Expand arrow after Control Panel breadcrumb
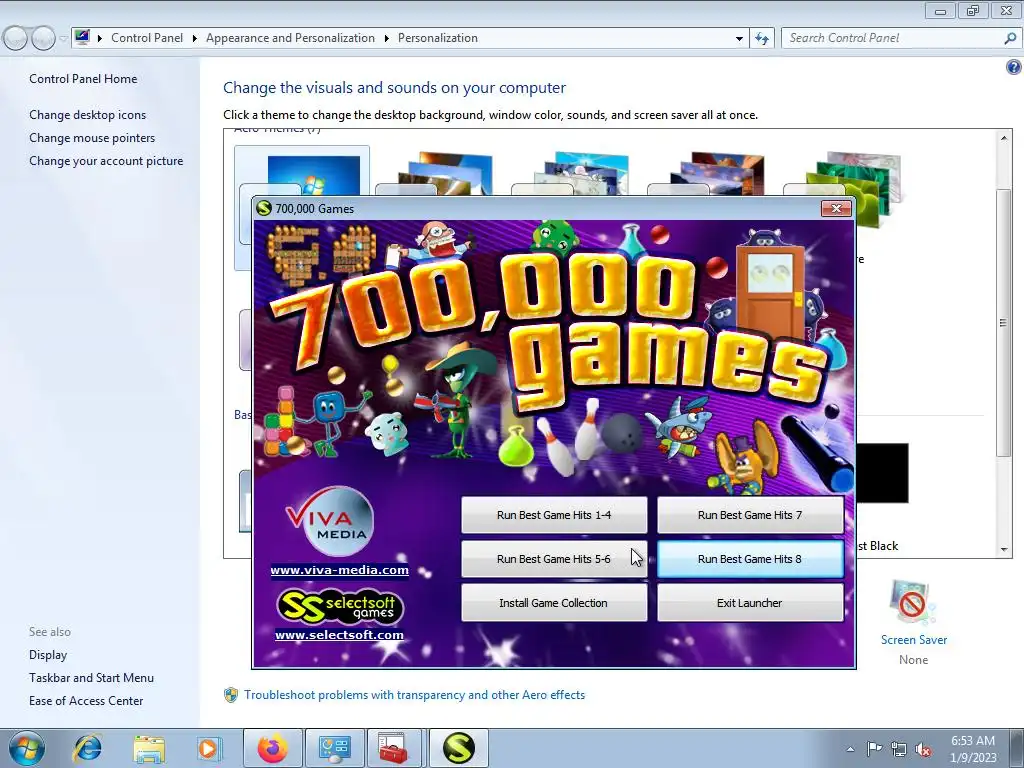 [195, 38]
